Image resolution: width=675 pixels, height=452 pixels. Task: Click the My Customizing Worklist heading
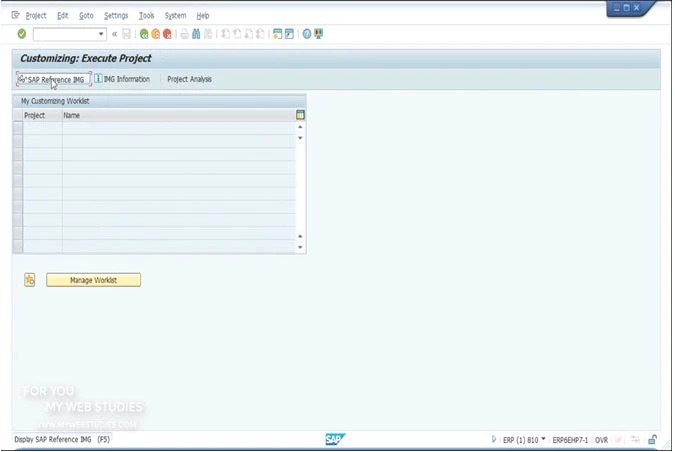[55, 101]
